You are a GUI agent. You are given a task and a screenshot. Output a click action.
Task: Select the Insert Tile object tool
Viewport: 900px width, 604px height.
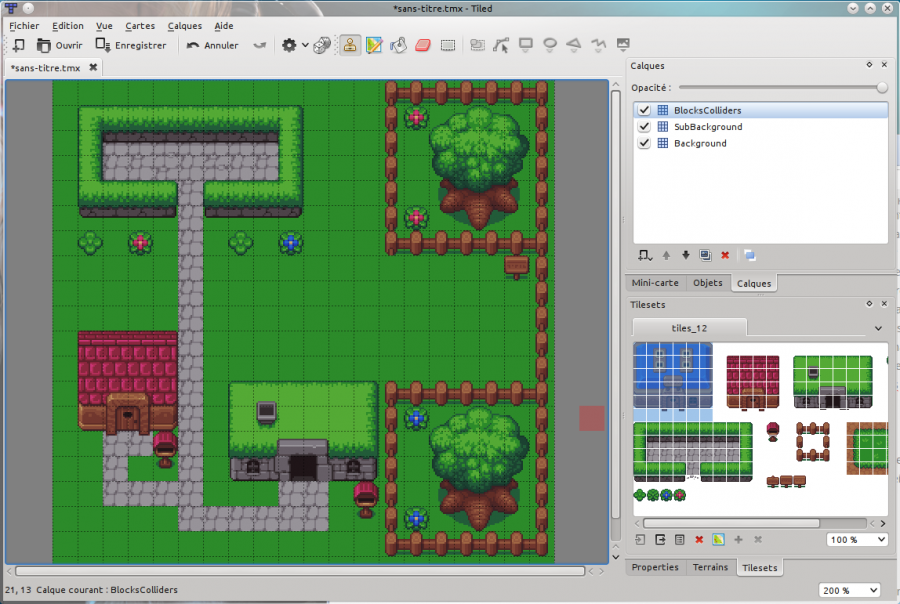(x=623, y=45)
